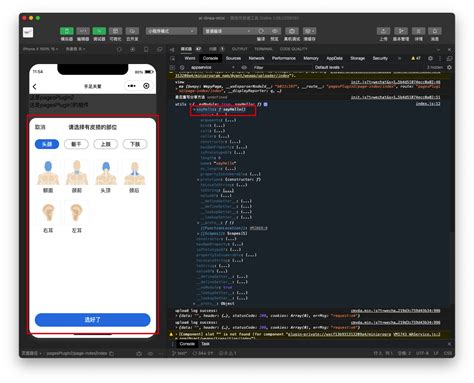Open DevTools console settings gear

click(449, 67)
